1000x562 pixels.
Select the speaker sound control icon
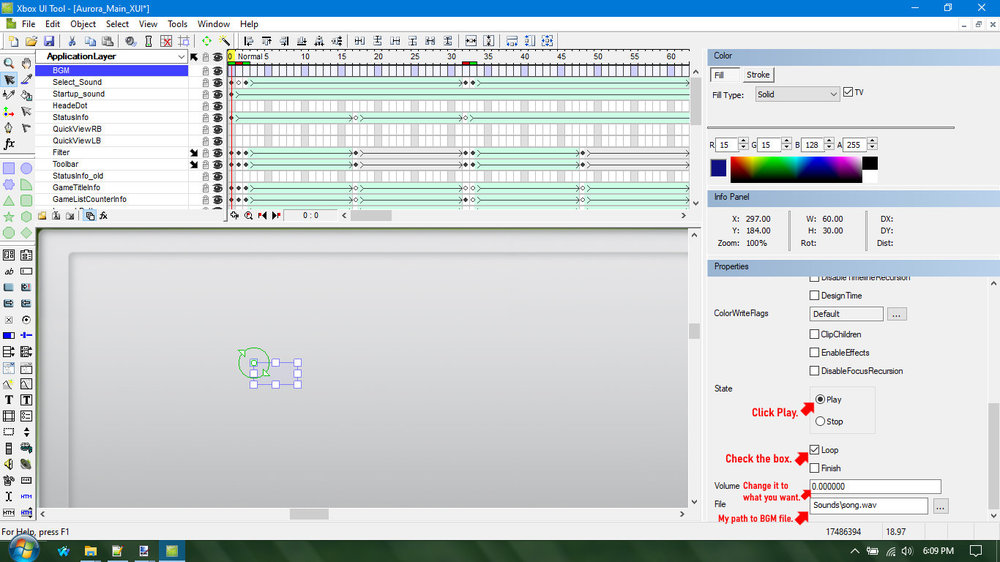(x=9, y=464)
